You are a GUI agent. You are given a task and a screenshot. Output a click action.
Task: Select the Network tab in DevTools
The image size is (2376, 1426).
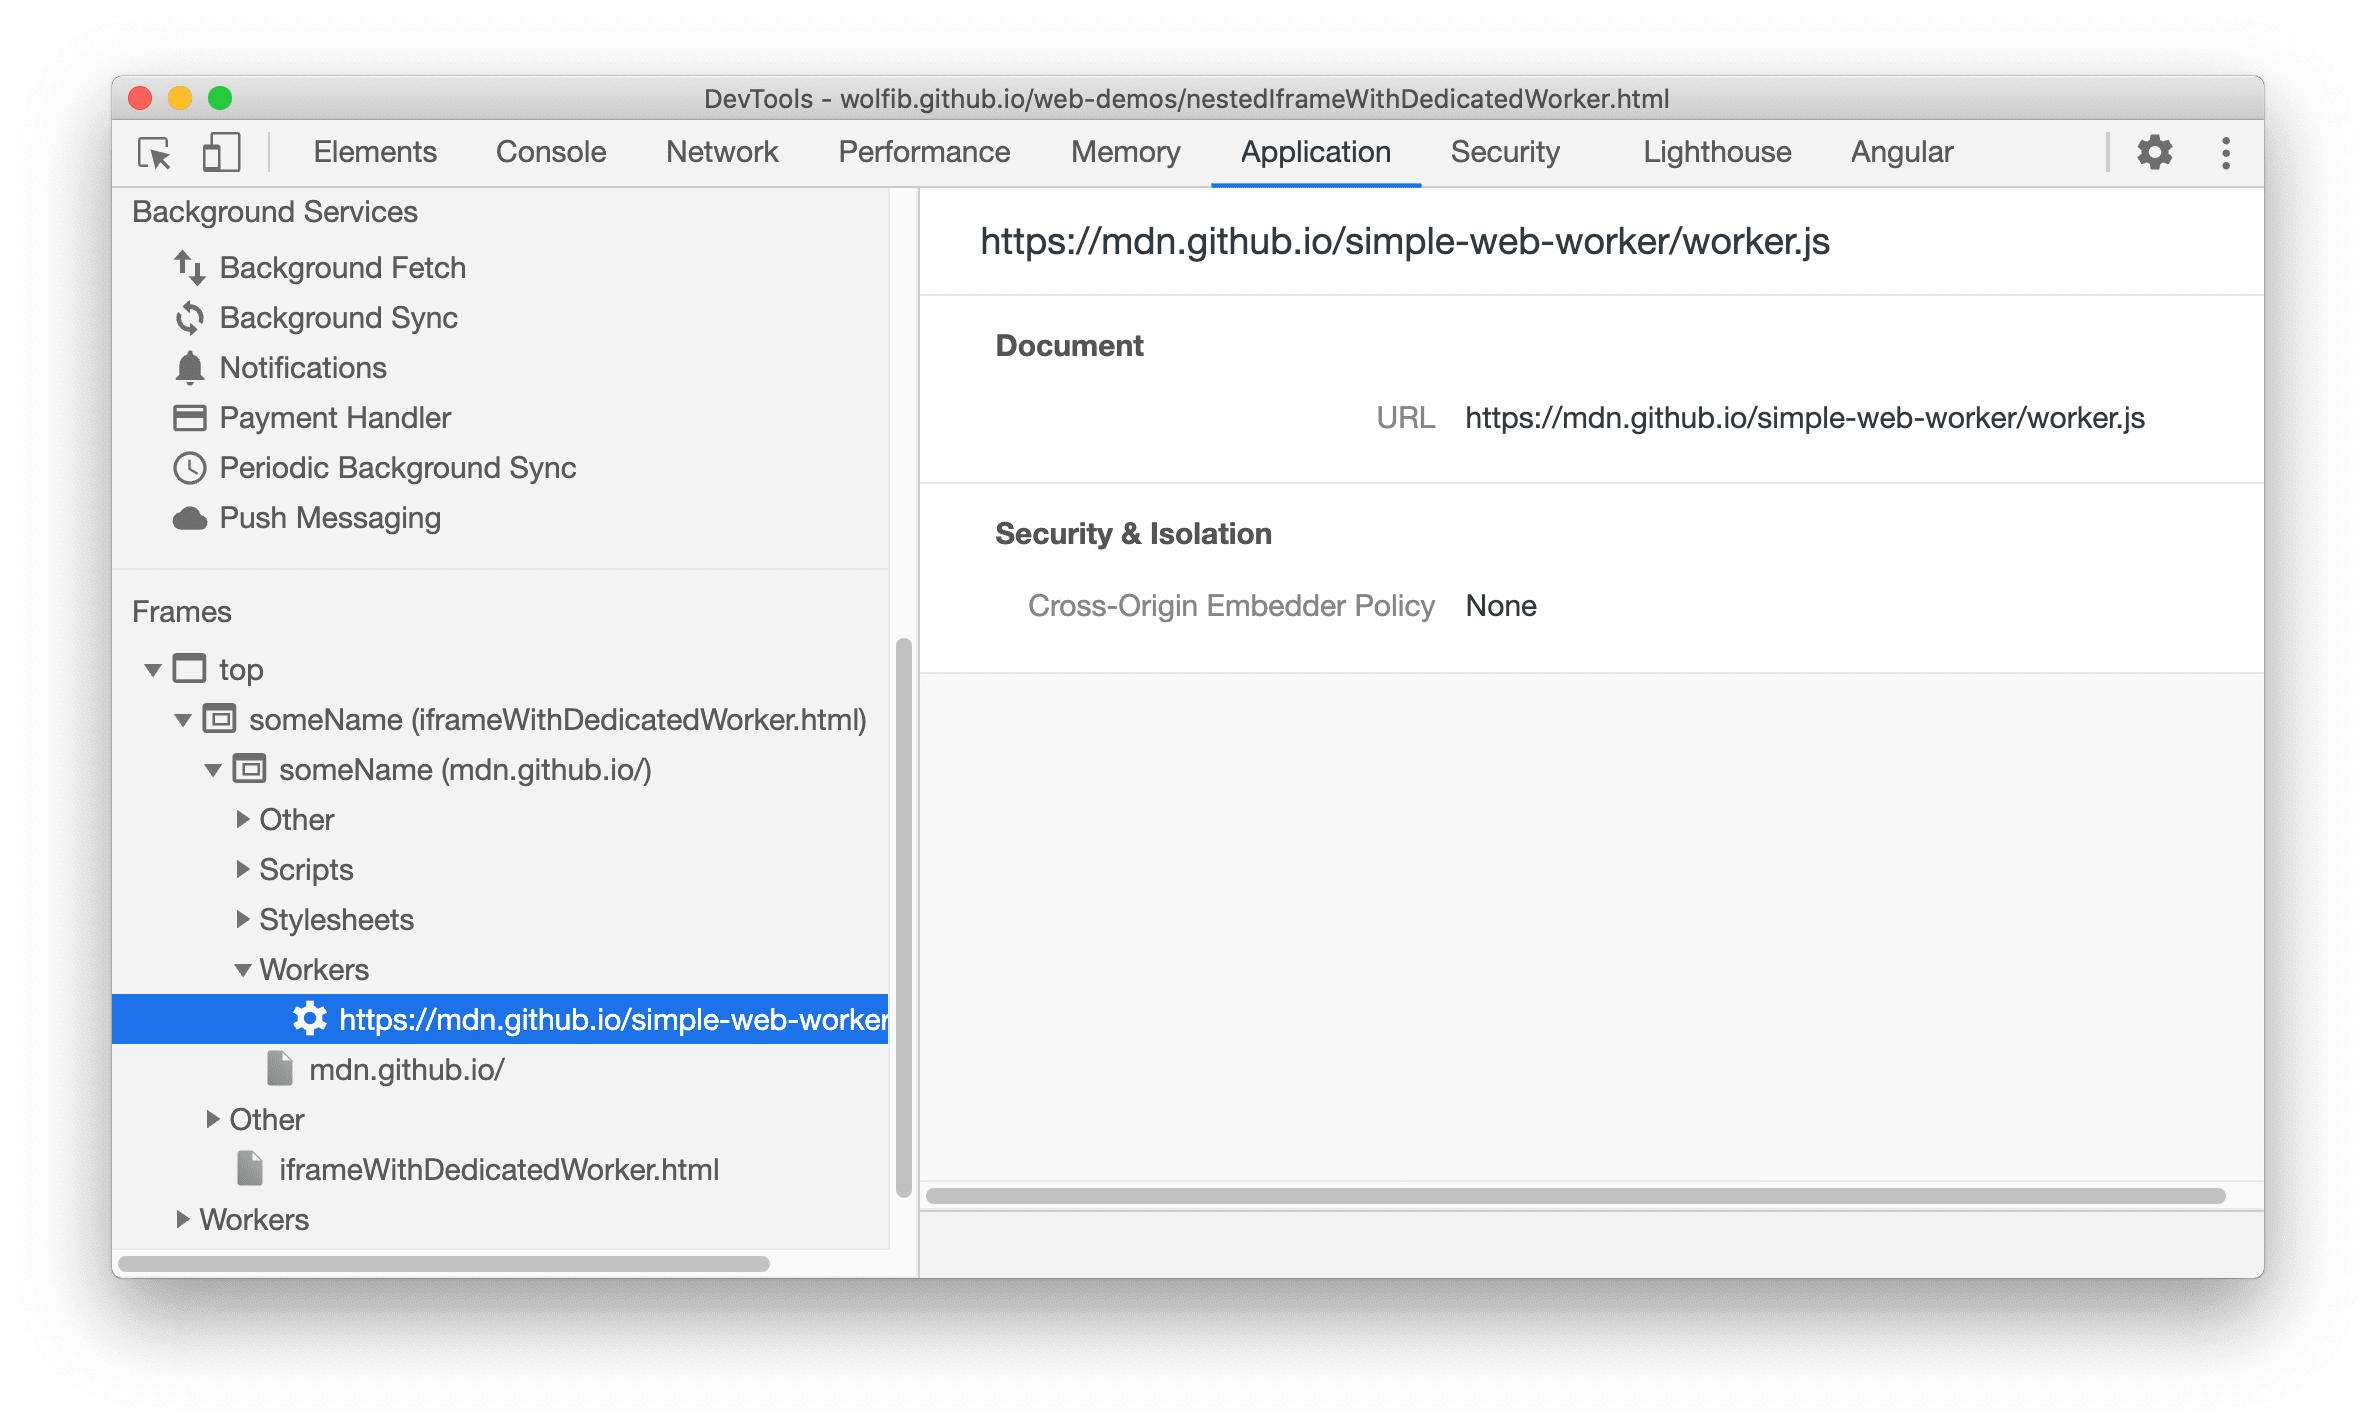point(721,151)
